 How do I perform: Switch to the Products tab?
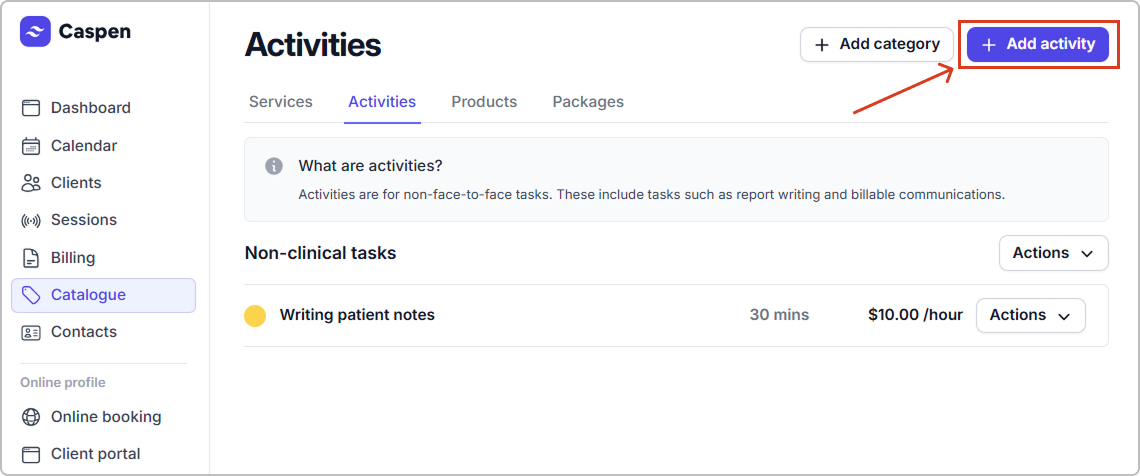click(484, 102)
